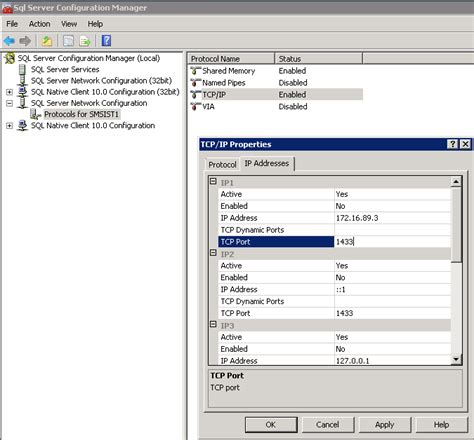
Task: Click the Show/Hide console tree icon
Action: pyautogui.click(x=69, y=41)
